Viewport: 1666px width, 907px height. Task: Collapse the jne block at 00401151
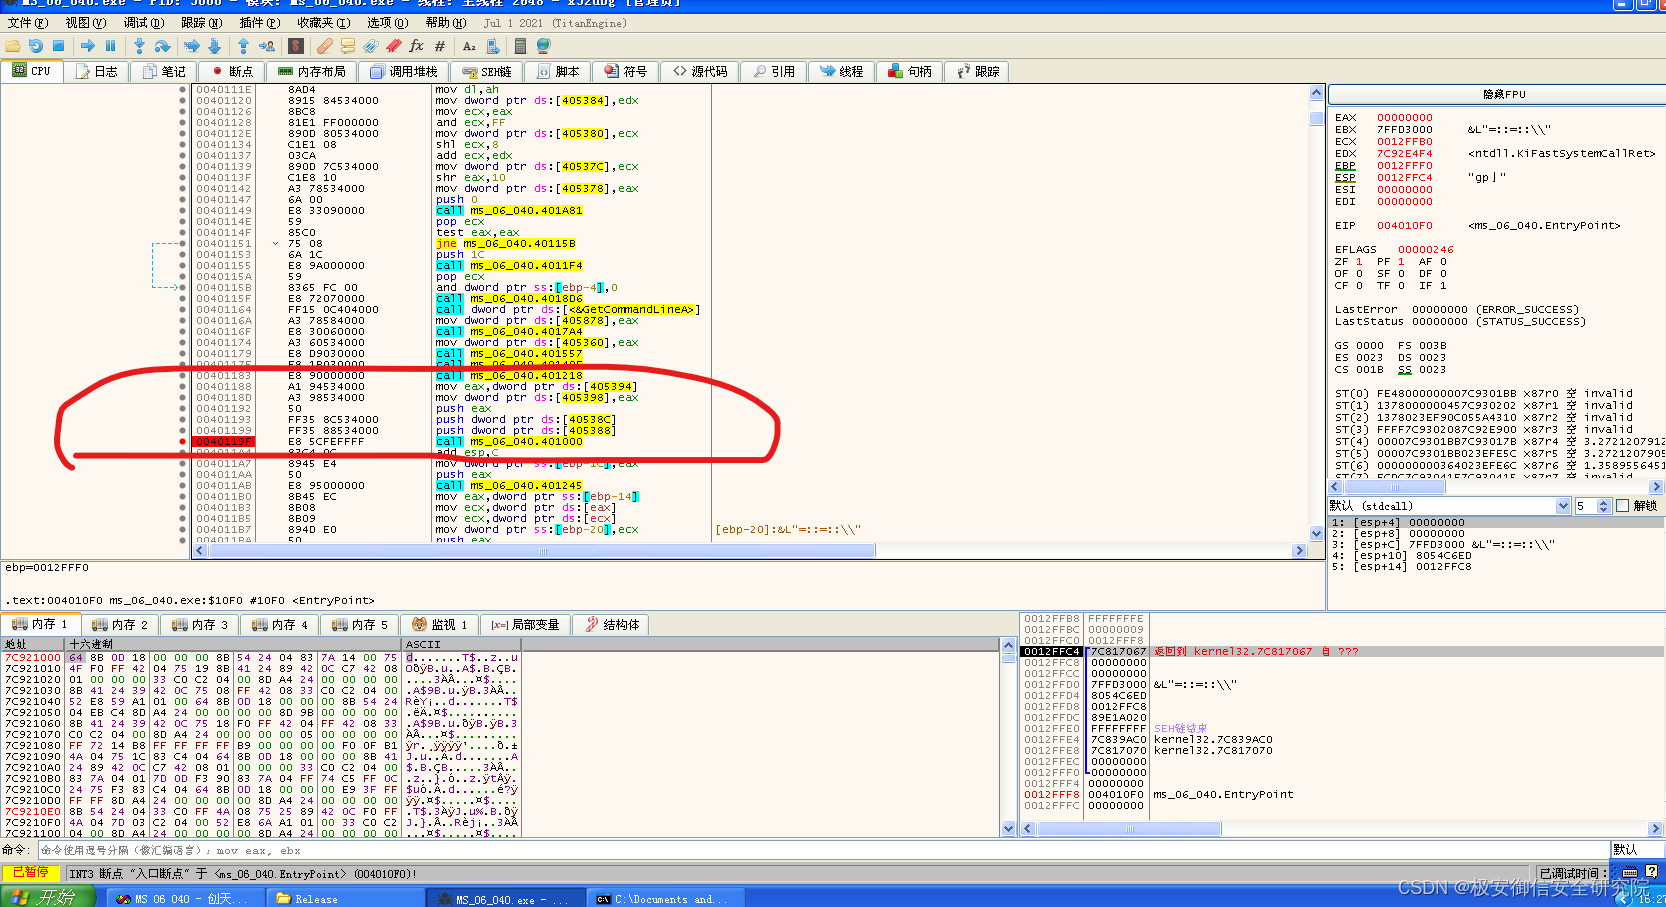[x=275, y=243]
